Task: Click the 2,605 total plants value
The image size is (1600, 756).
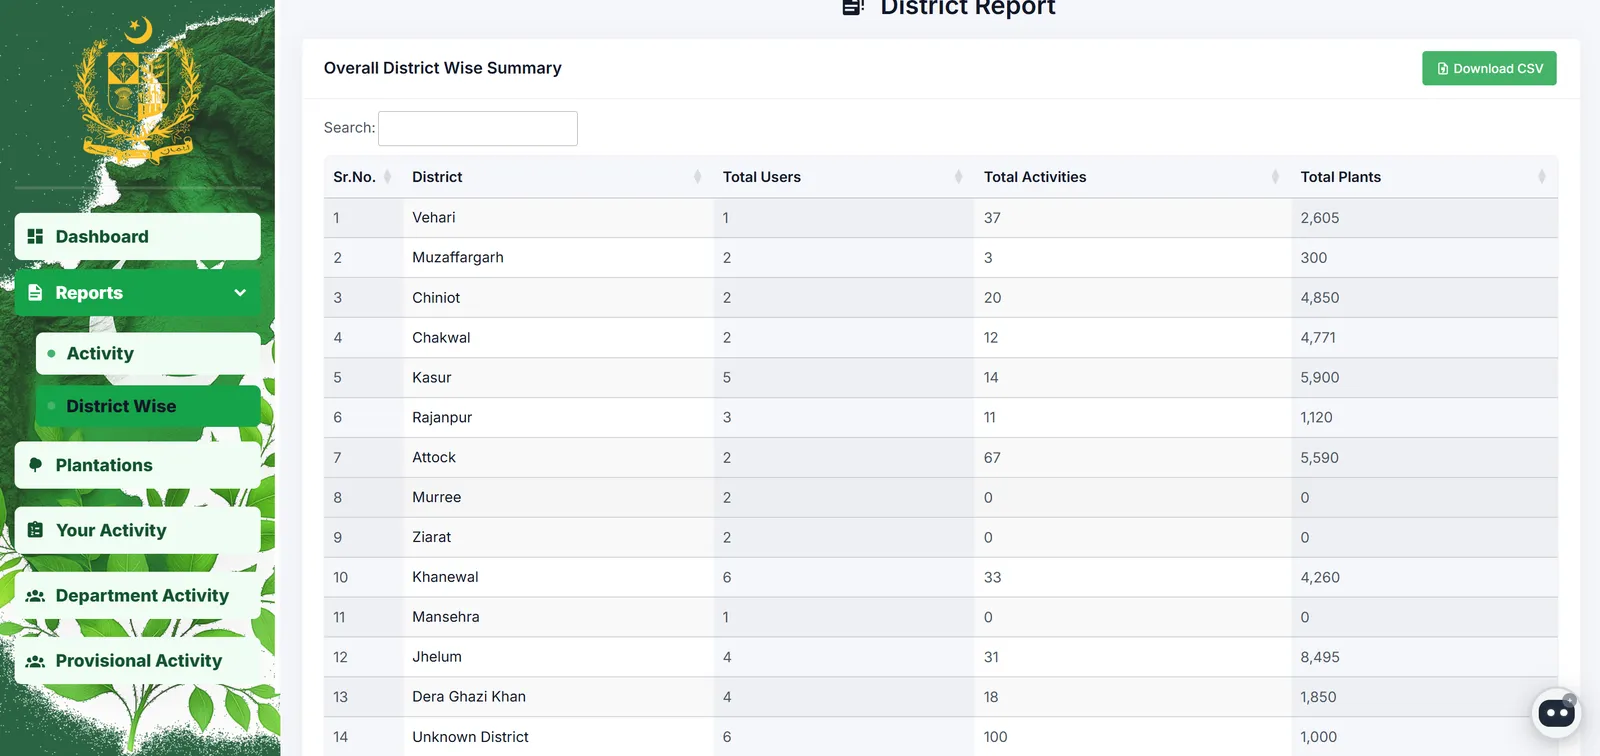Action: point(1320,218)
